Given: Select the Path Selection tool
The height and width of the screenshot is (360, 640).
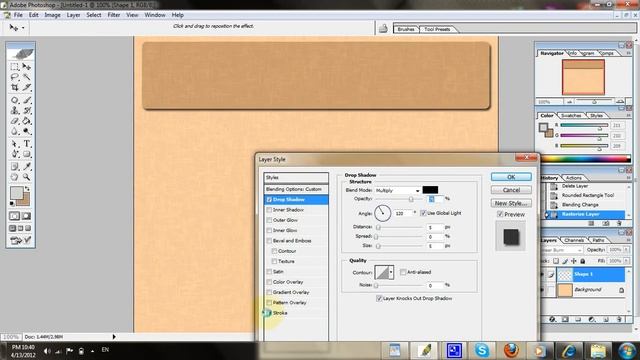Looking at the screenshot, I should (x=15, y=144).
